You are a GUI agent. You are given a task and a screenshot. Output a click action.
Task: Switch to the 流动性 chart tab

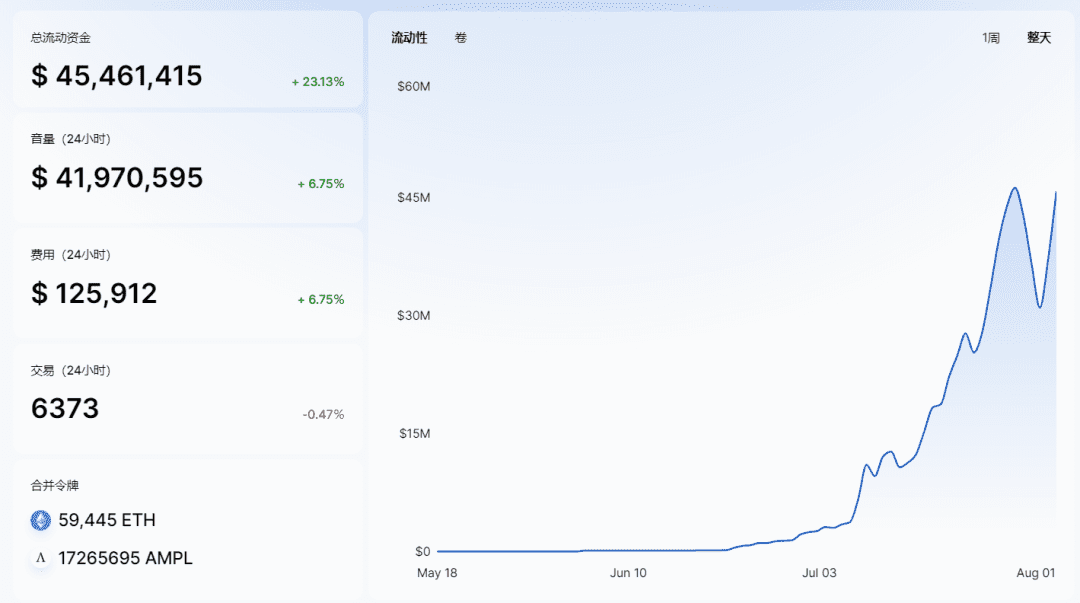409,38
